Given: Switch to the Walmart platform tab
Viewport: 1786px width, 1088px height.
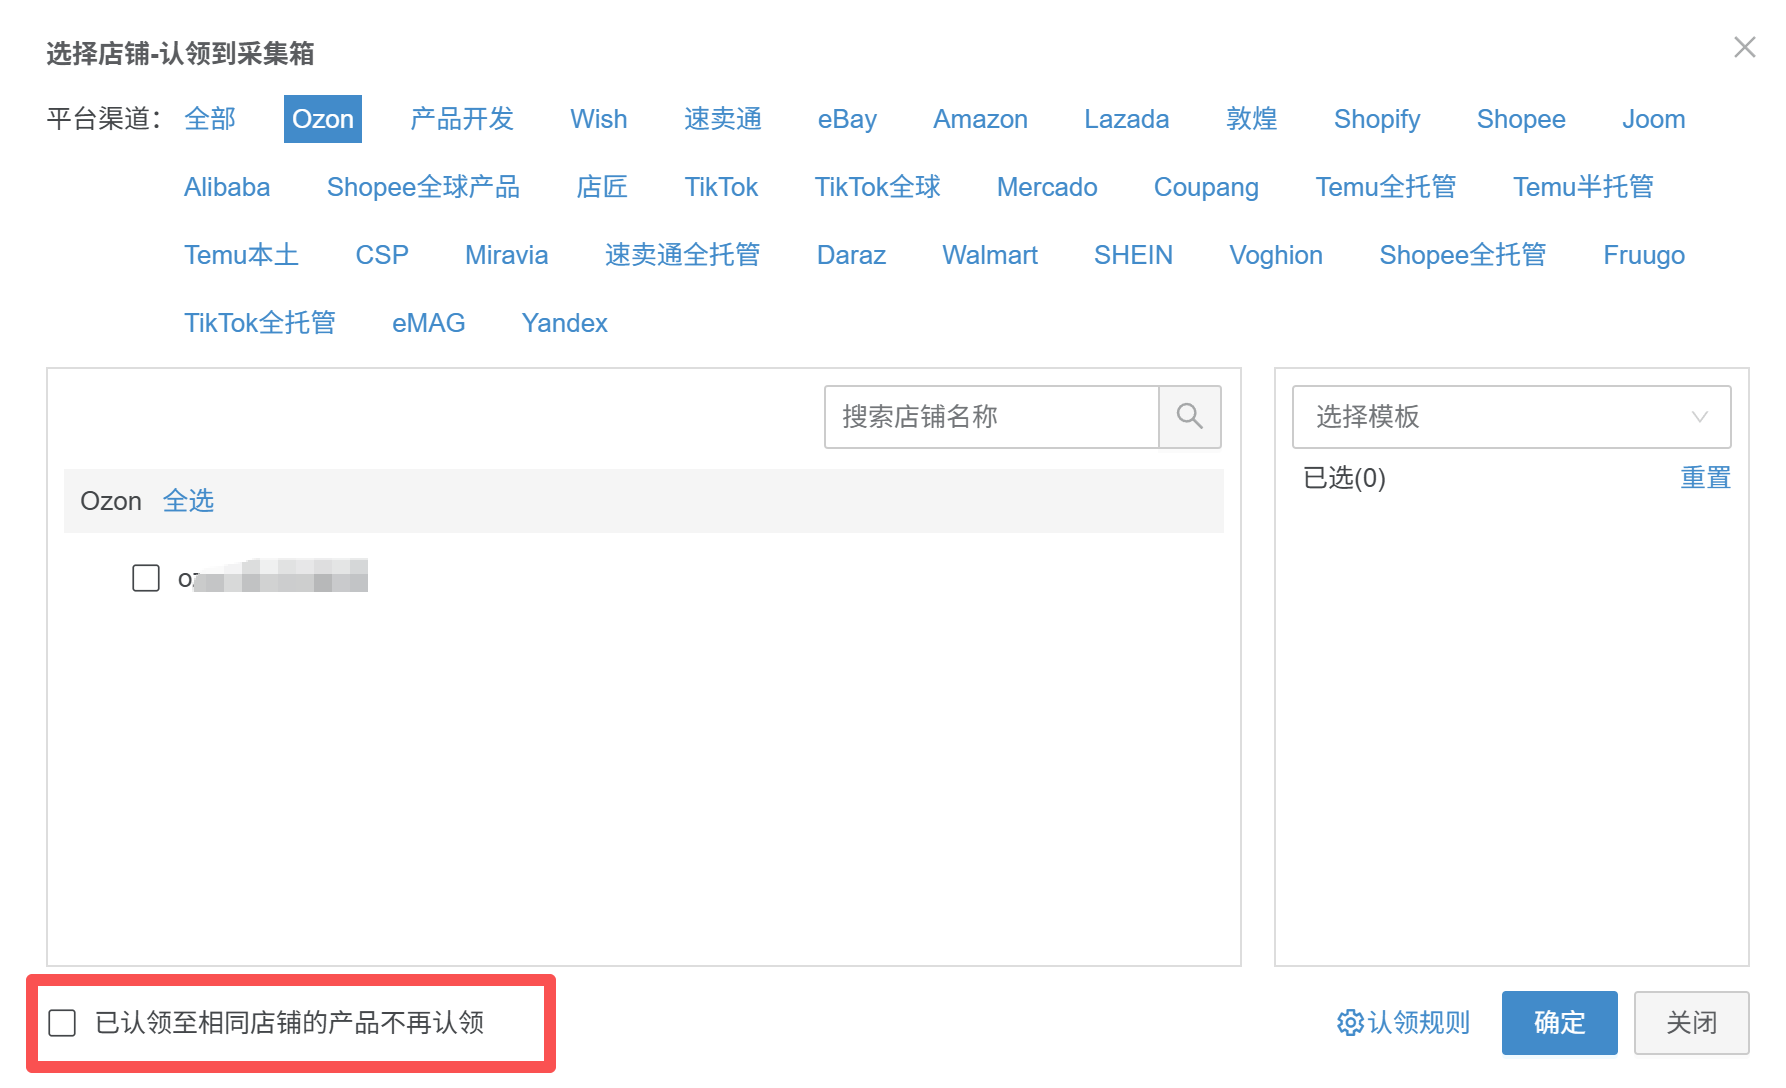Looking at the screenshot, I should (990, 255).
